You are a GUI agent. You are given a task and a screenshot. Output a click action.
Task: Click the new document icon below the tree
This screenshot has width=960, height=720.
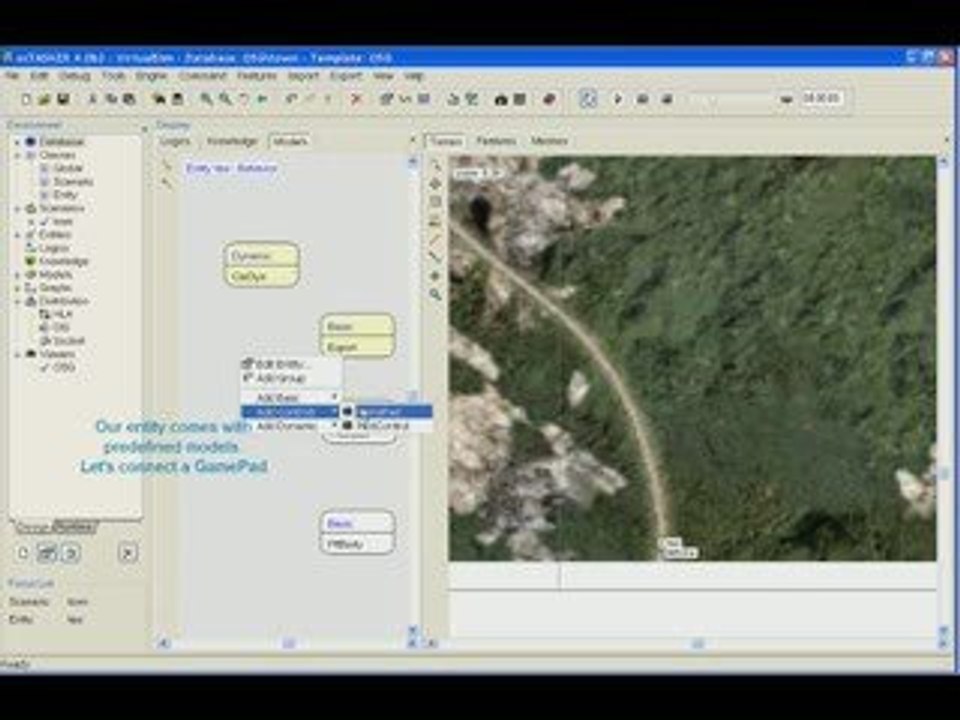[x=23, y=553]
